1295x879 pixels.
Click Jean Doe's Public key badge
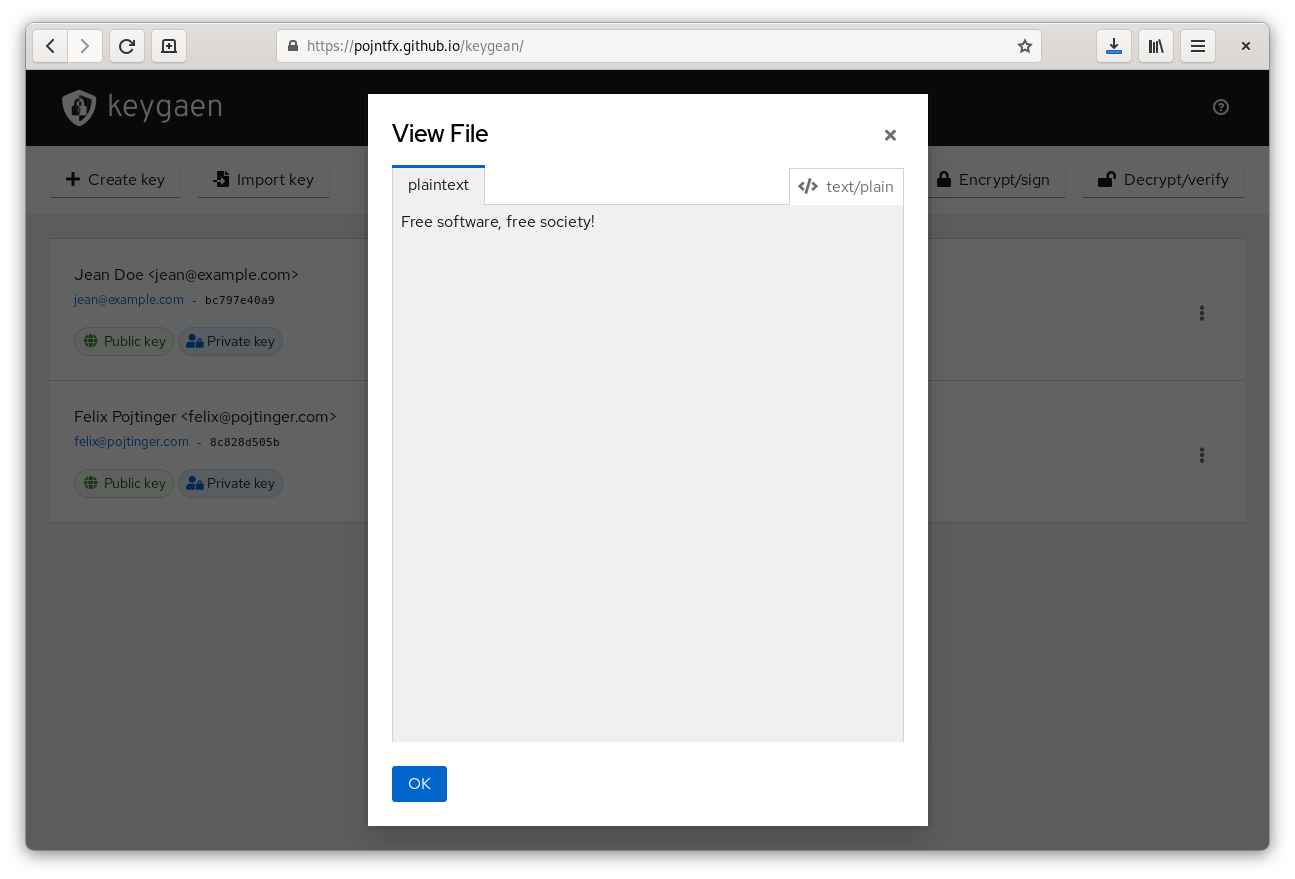pos(124,341)
